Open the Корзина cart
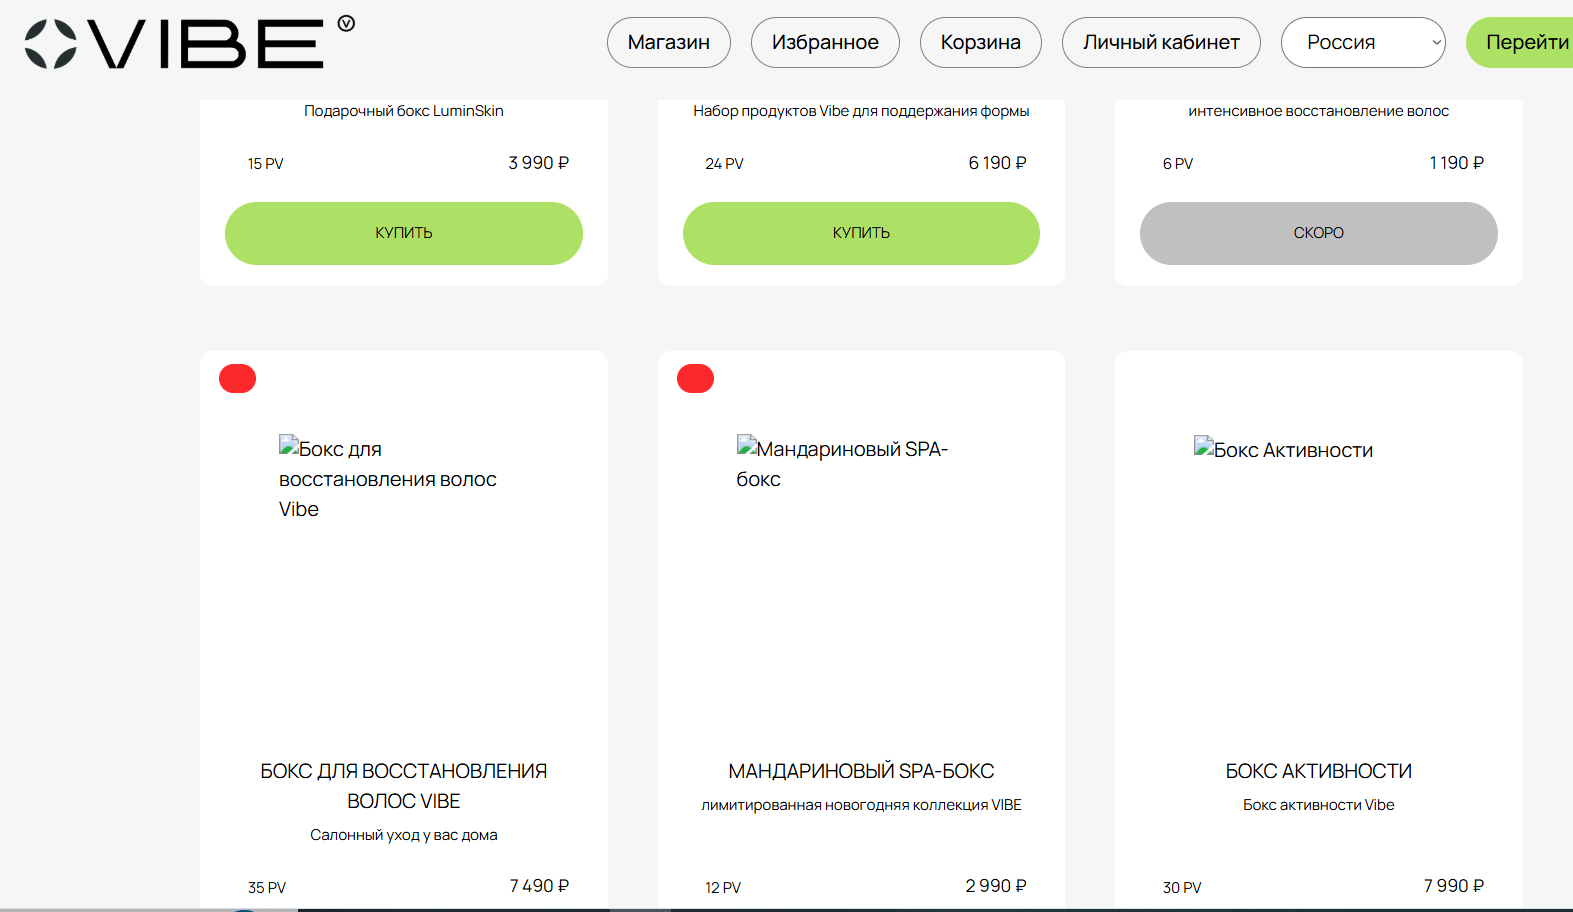This screenshot has height=912, width=1573. click(980, 43)
